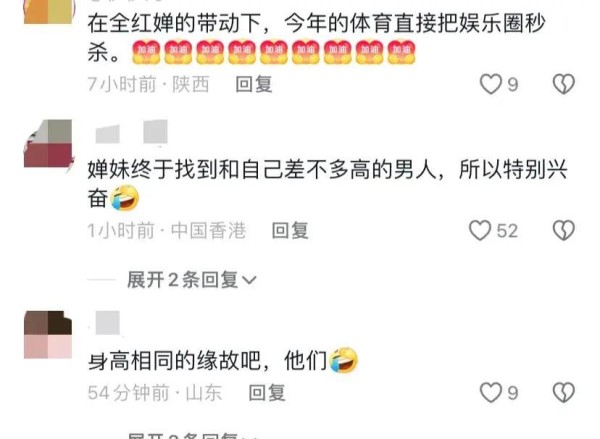Tap the first 加油 heart sticker

pos(146,52)
